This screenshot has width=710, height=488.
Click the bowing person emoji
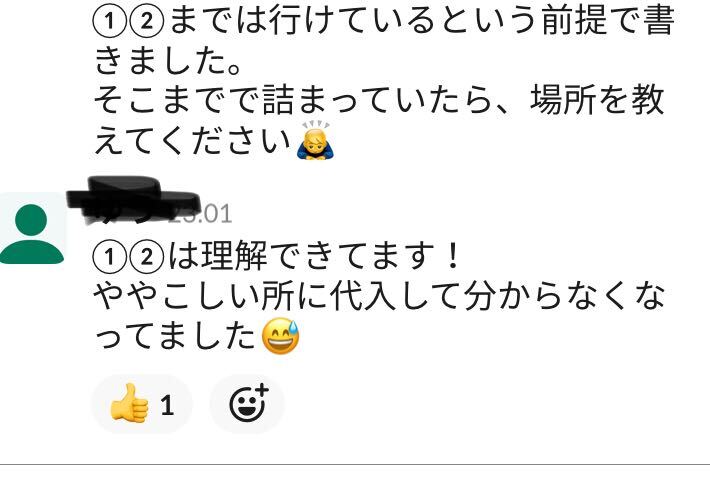pos(315,140)
